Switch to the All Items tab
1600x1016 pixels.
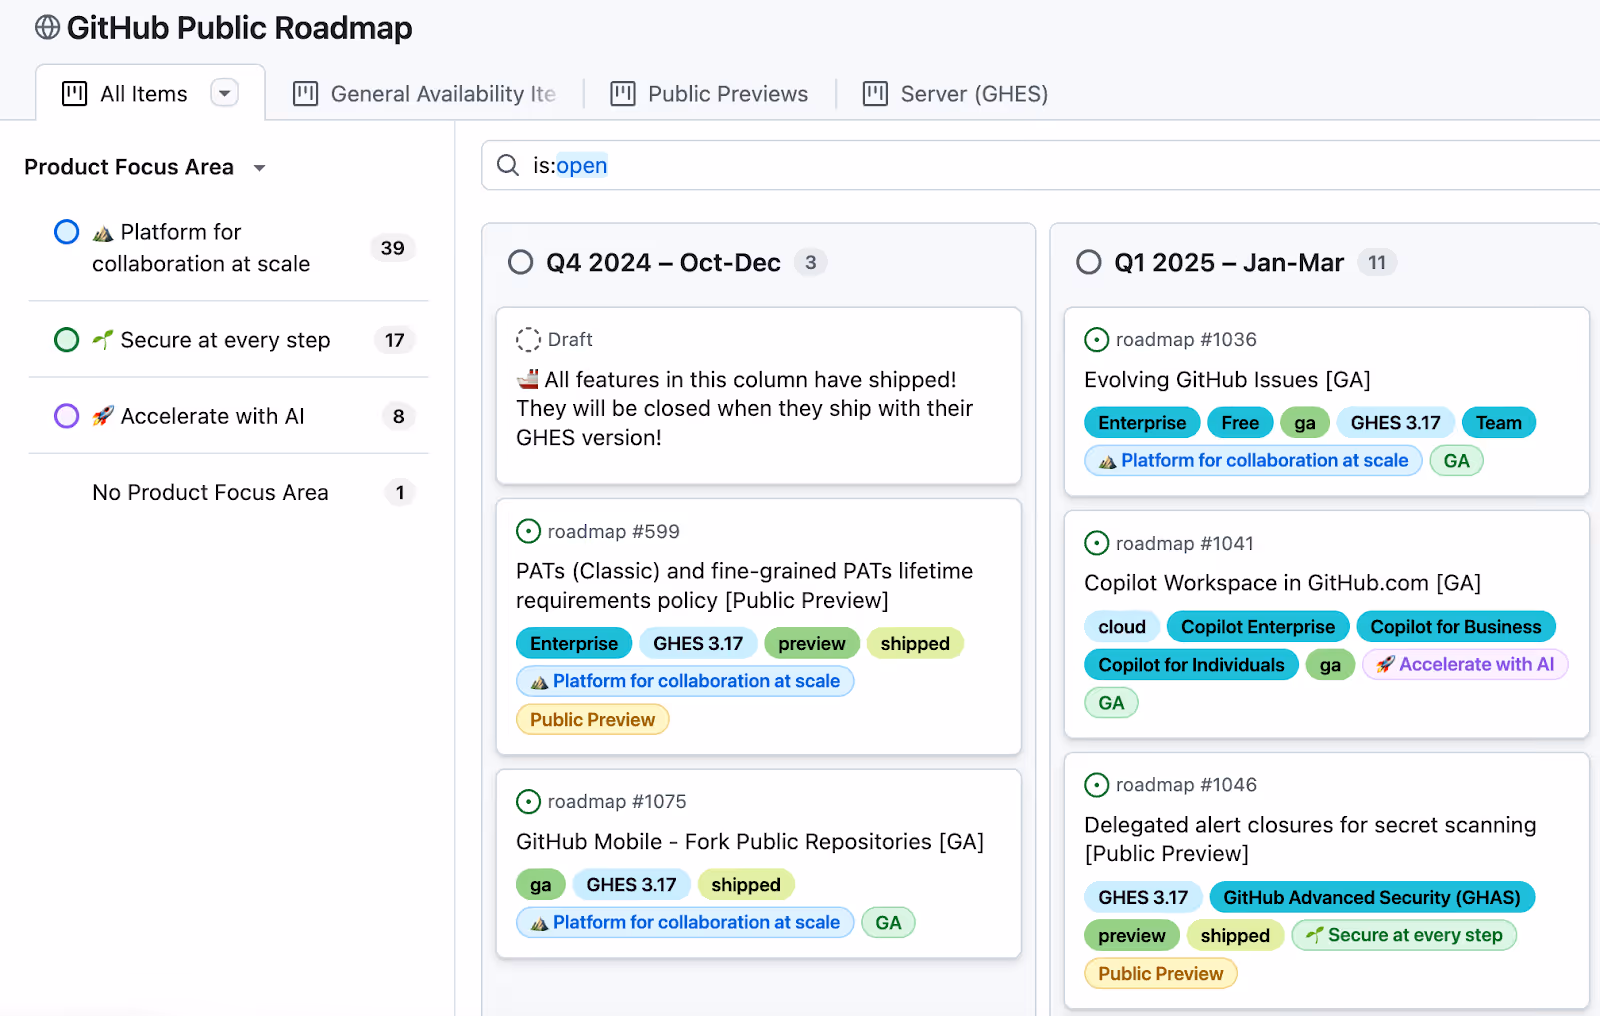point(150,93)
